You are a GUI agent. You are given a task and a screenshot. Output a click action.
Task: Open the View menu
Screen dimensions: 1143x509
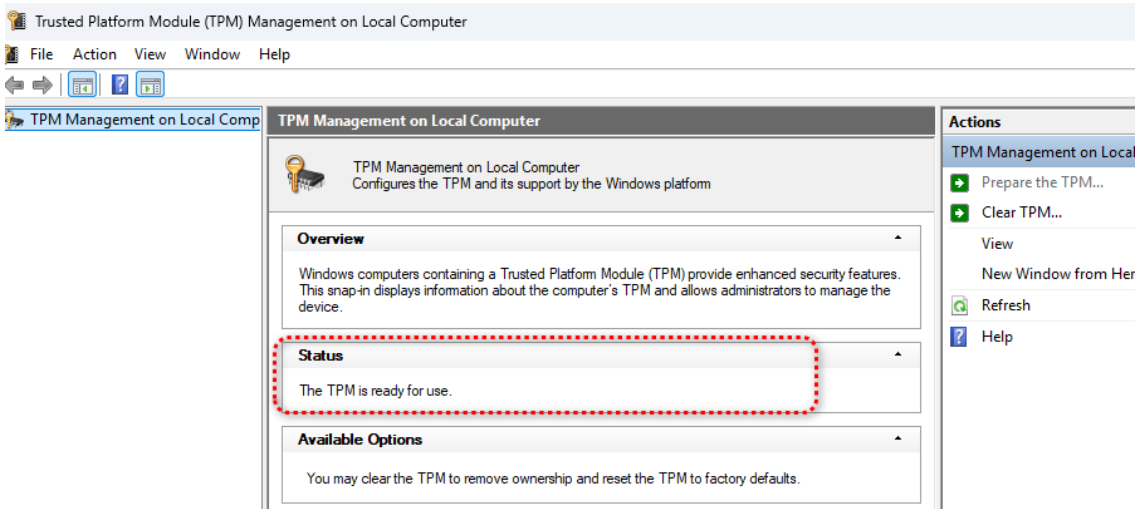coord(150,54)
